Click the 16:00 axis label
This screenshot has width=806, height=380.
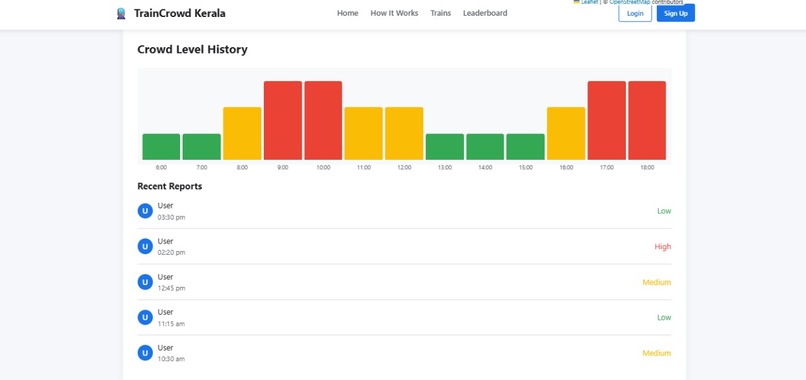(566, 168)
